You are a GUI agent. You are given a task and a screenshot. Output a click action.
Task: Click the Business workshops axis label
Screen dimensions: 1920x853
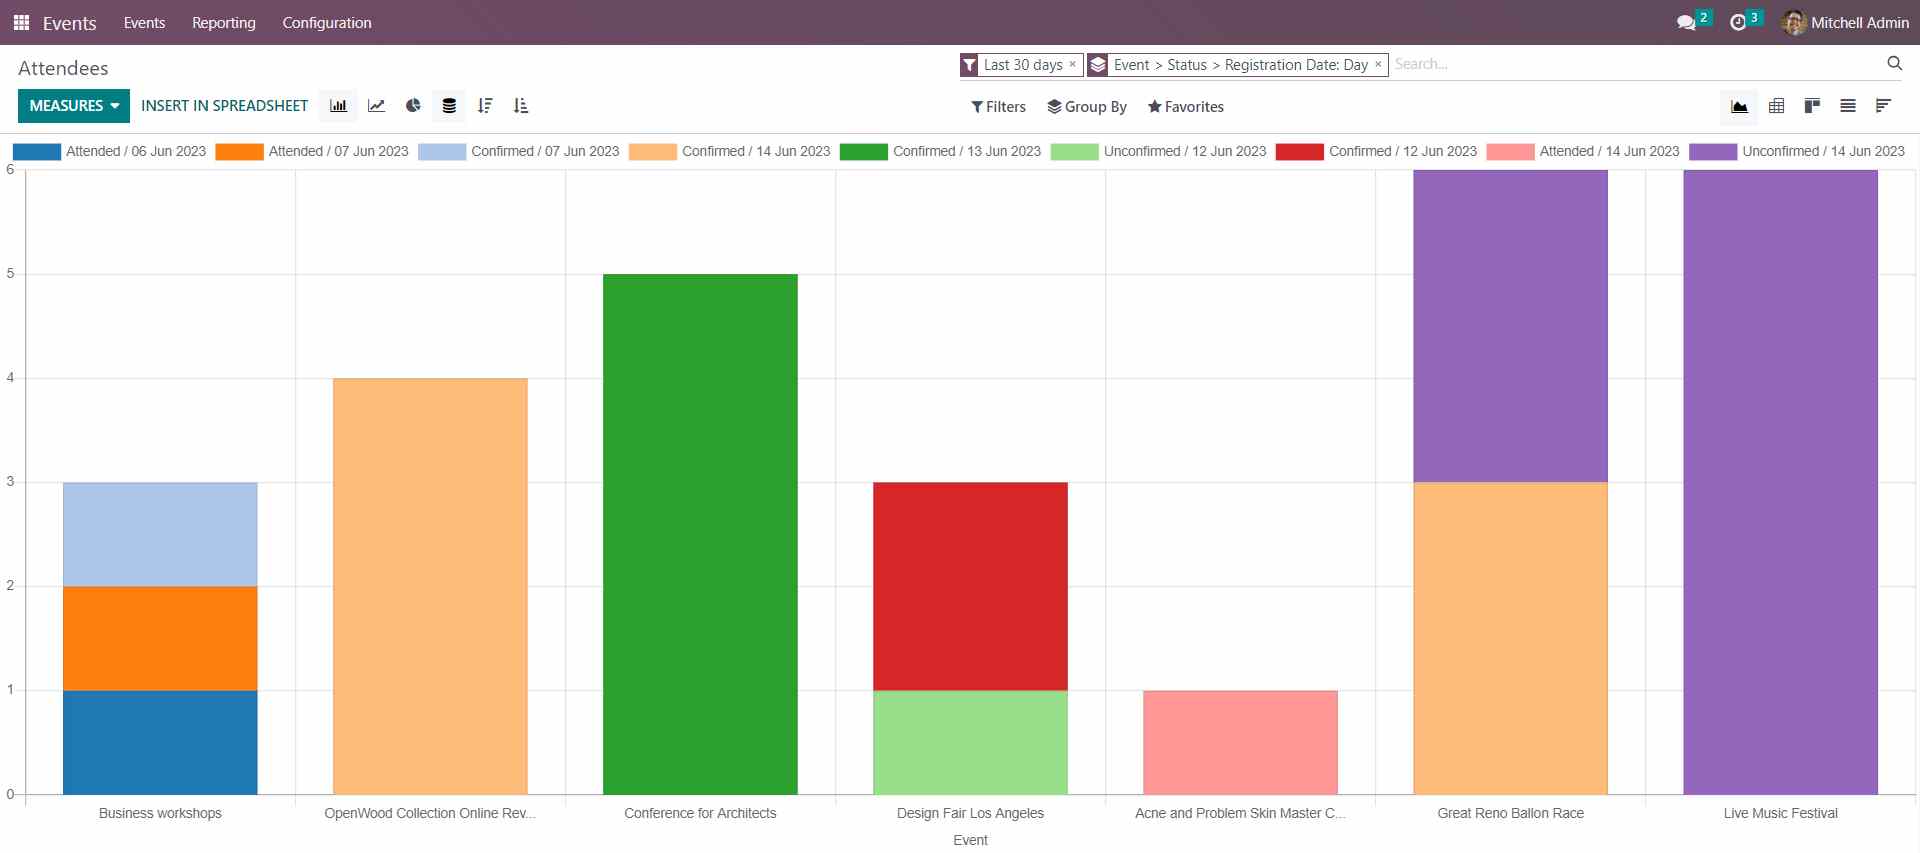pos(160,813)
